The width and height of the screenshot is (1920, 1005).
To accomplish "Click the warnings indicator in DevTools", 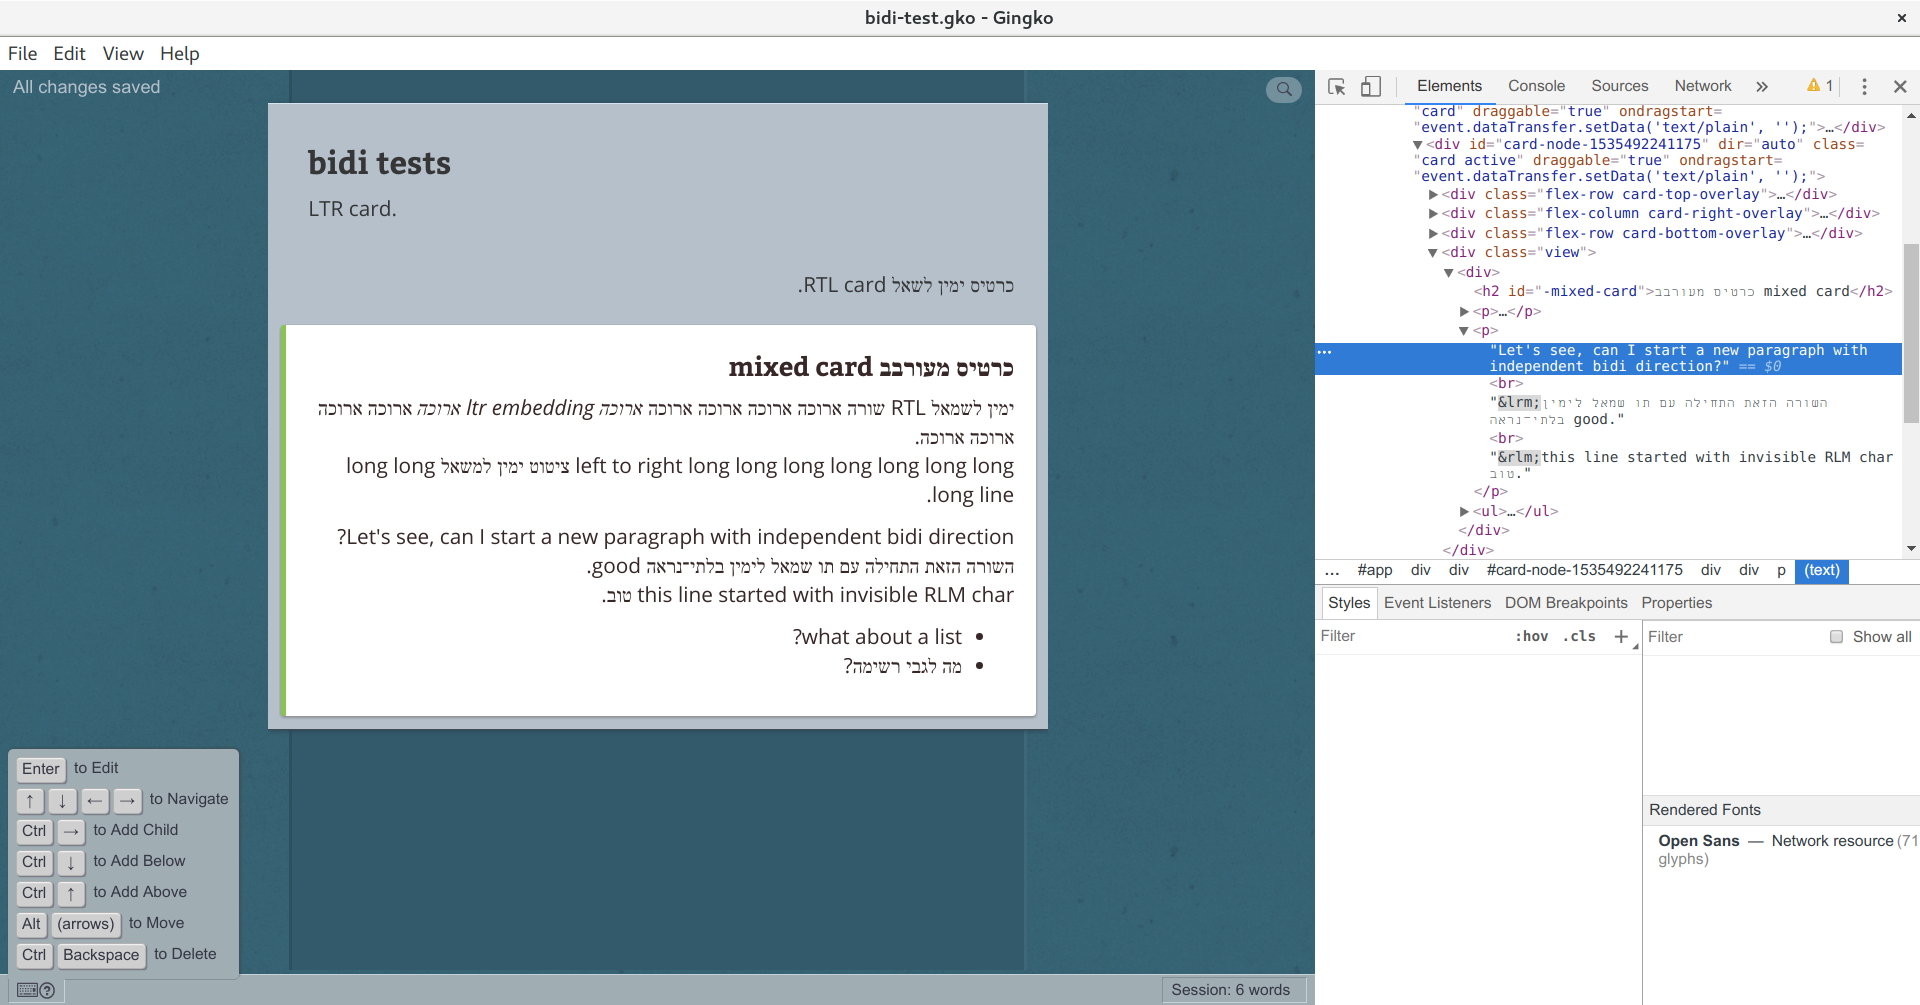I will coord(1818,86).
